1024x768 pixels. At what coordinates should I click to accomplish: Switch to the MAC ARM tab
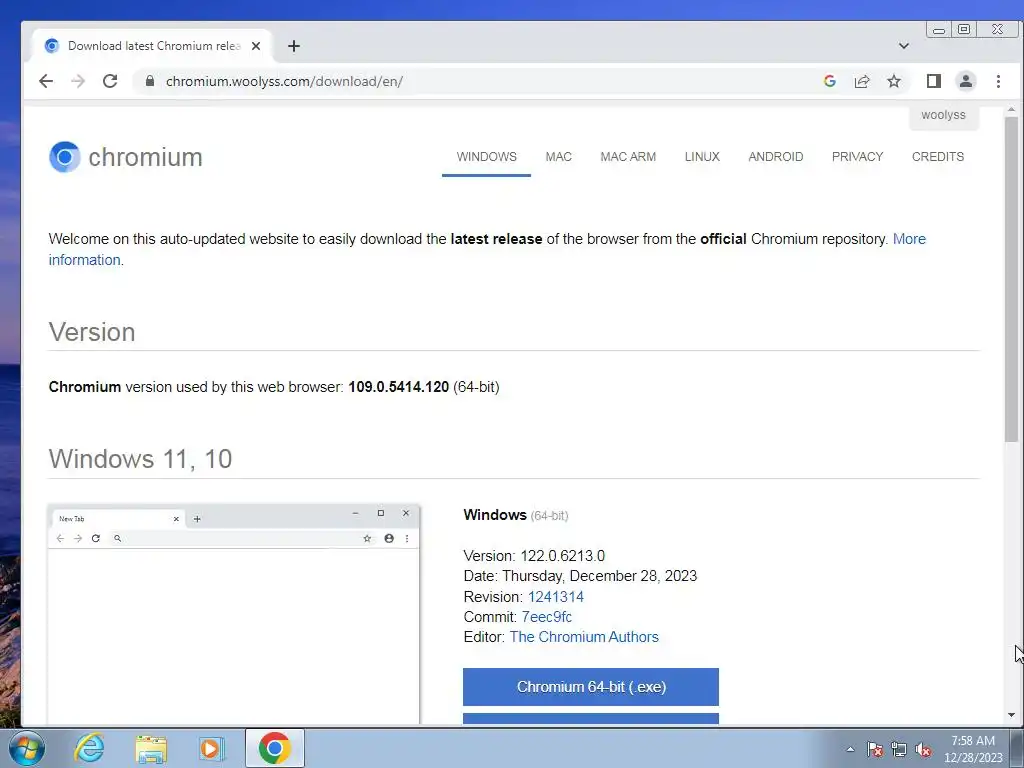point(628,157)
